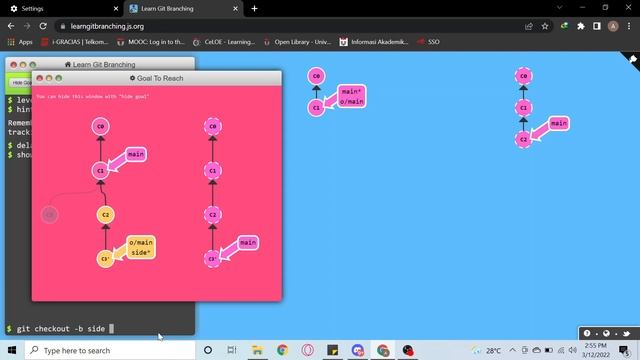Select yellow commit C2 in goal tree
The width and height of the screenshot is (640, 360).
click(105, 215)
